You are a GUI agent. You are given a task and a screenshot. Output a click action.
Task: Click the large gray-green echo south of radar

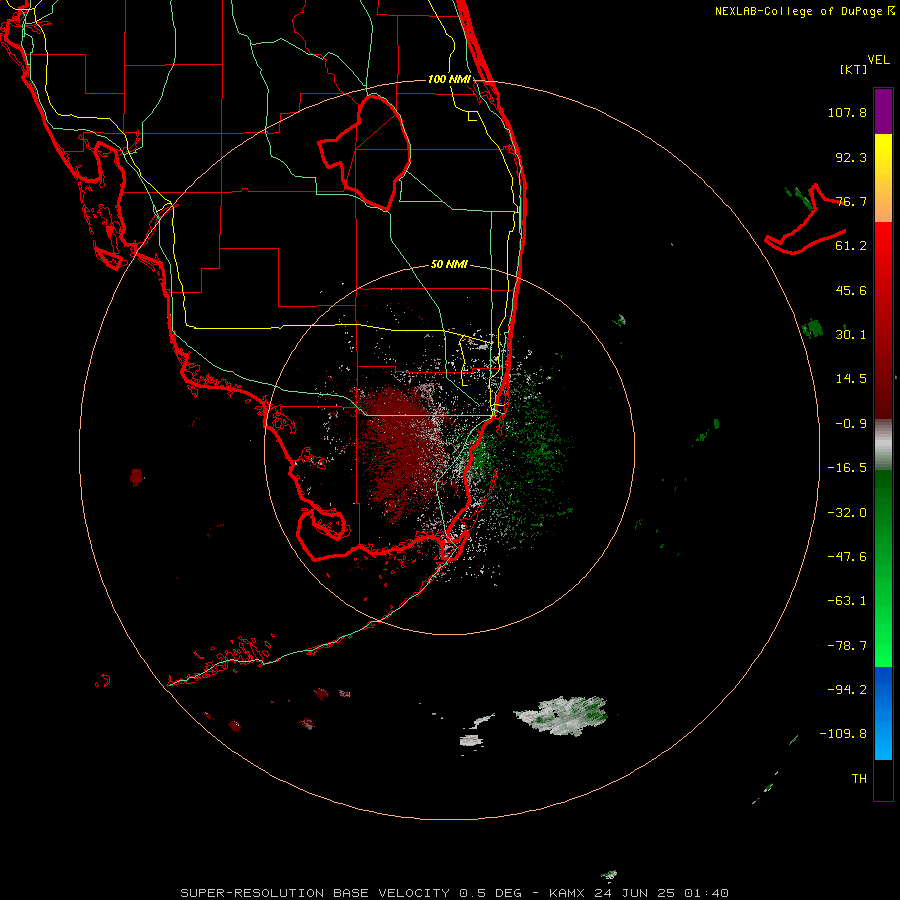[x=563, y=716]
